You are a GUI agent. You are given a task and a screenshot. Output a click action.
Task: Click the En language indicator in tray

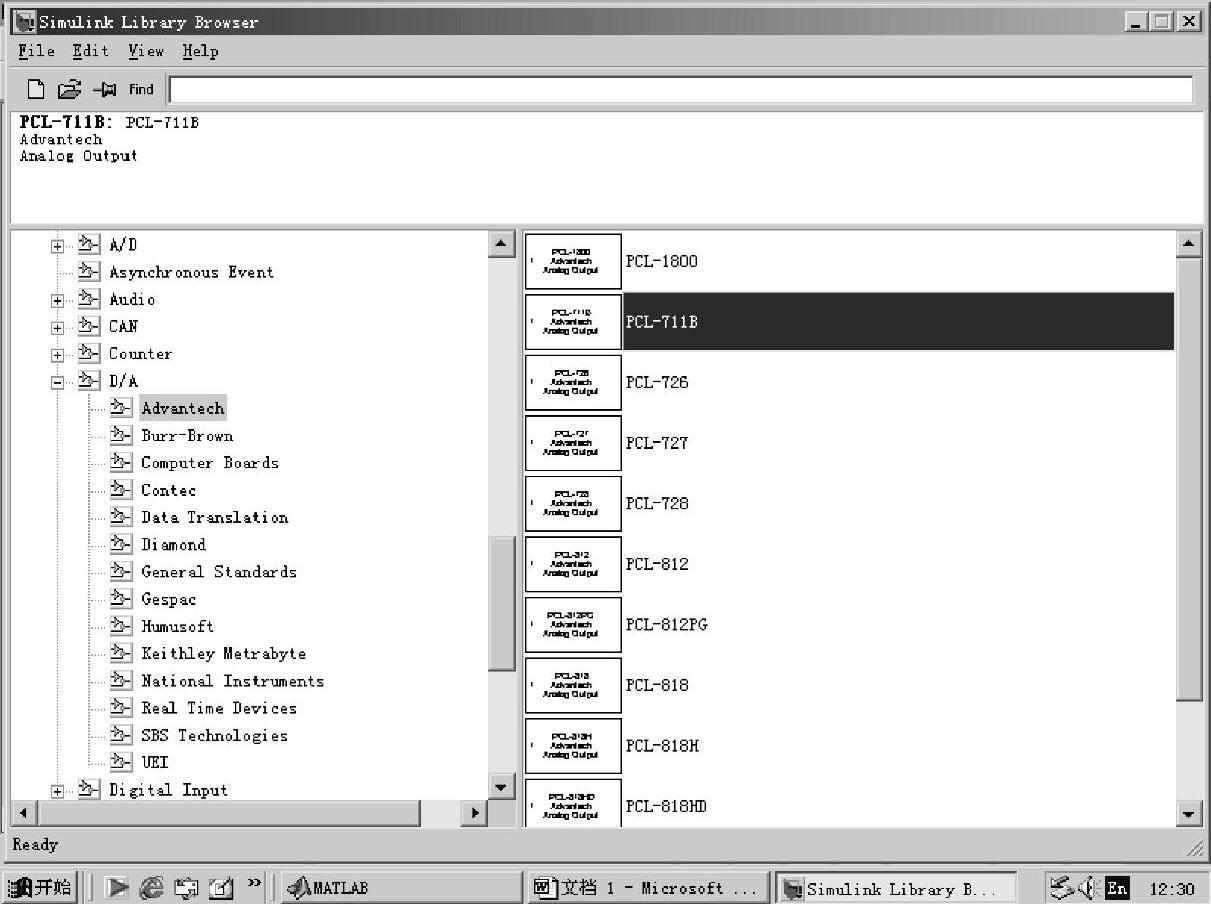(x=1117, y=888)
